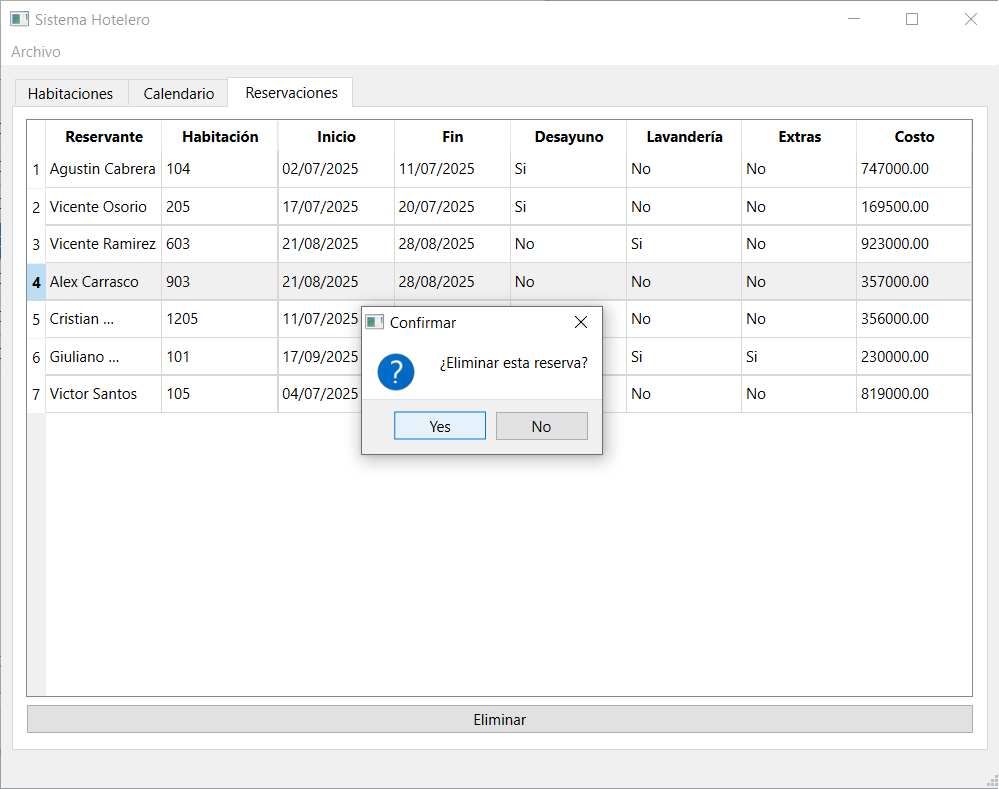This screenshot has height=789, width=999.
Task: Confirm deletion with the Yes button
Action: (x=440, y=426)
